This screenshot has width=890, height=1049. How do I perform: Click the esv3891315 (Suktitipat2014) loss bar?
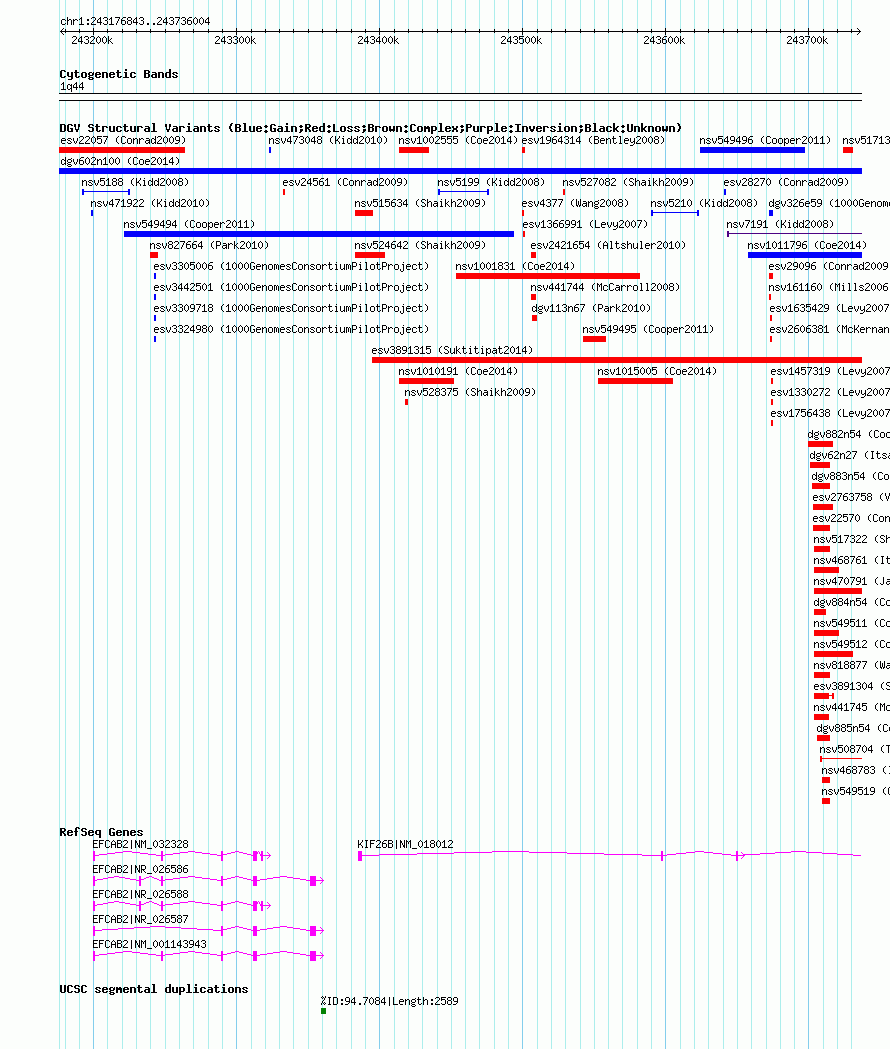coord(617,360)
